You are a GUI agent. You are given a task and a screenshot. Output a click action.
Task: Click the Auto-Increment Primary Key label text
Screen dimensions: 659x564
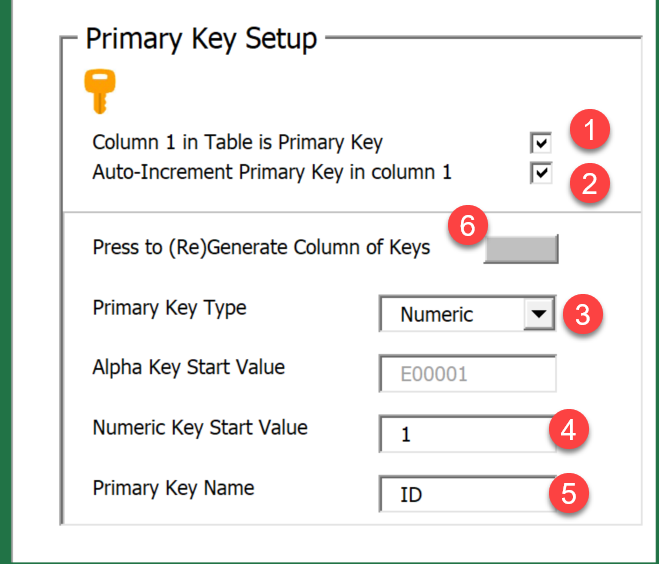click(x=271, y=172)
